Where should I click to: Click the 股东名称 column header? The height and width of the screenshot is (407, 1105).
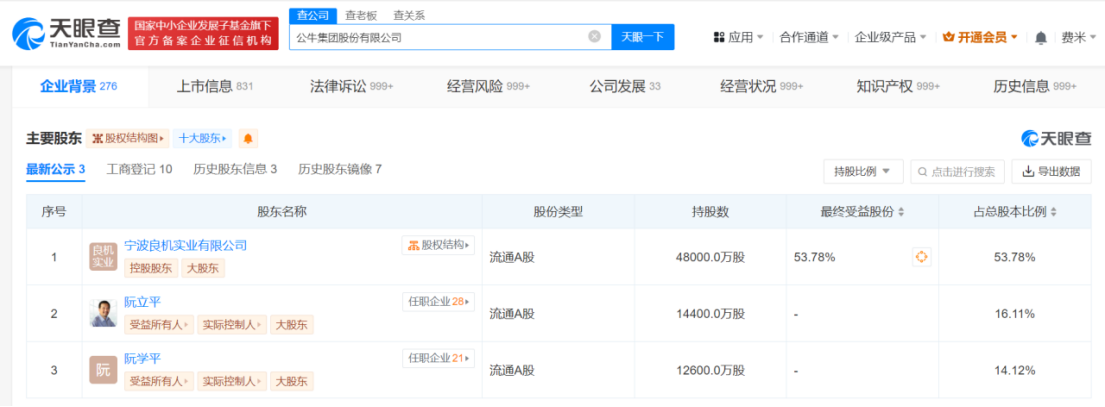pyautogui.click(x=282, y=211)
